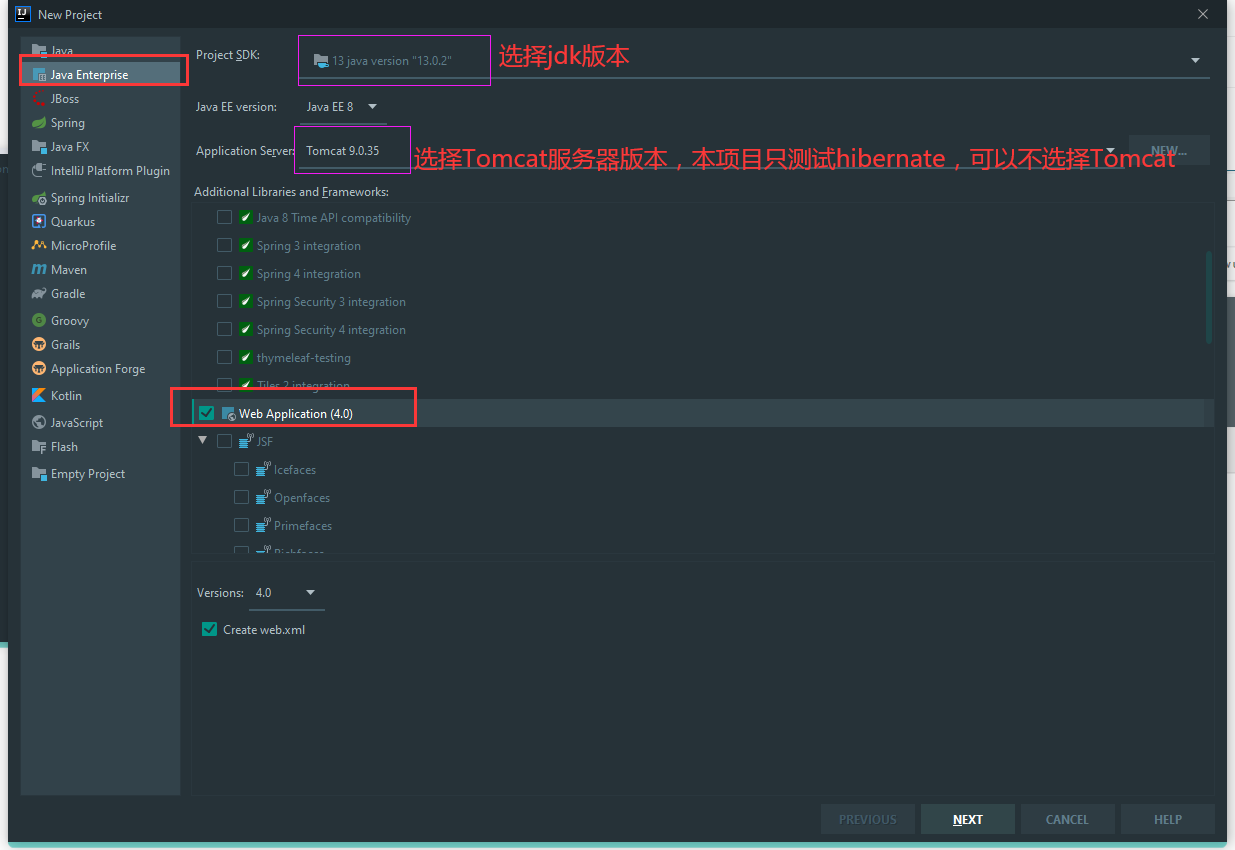Click the frameworks list scrollbar
The height and width of the screenshot is (850, 1235).
tap(1208, 297)
